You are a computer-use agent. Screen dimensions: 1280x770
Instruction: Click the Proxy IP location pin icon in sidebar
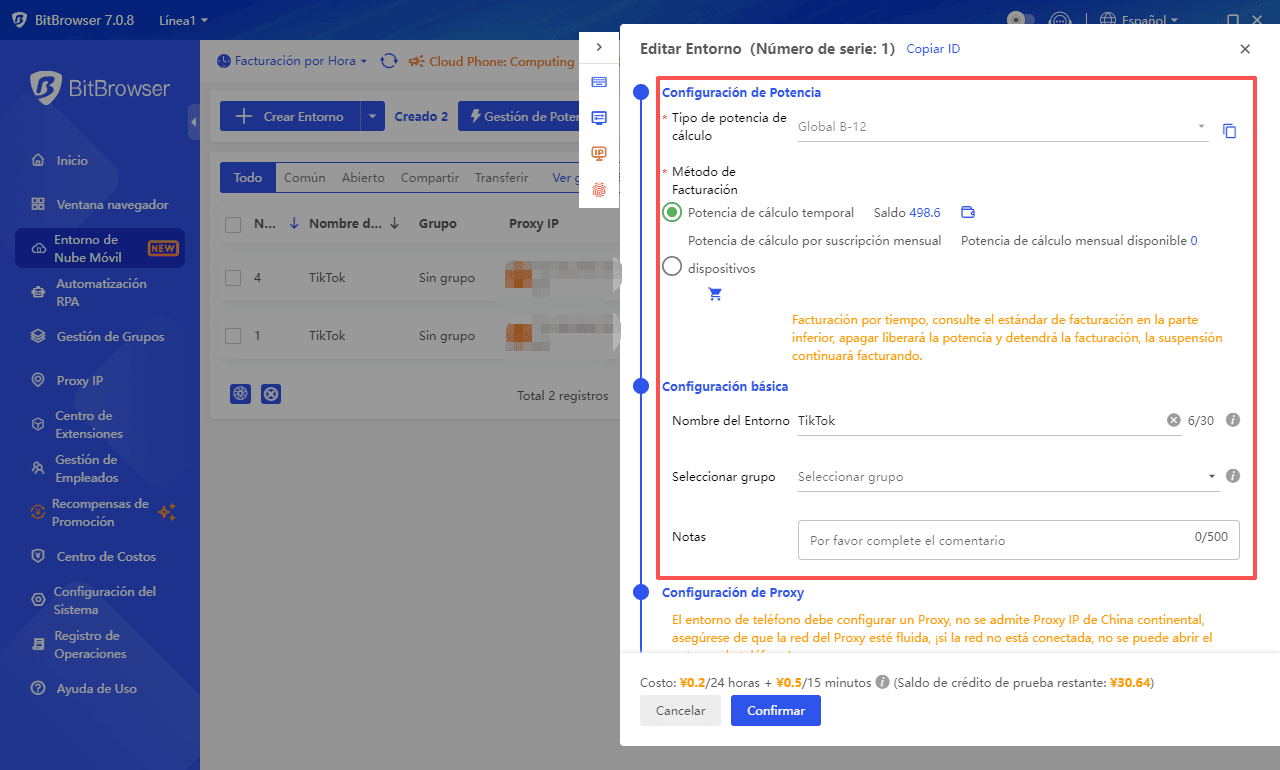[x=38, y=381]
